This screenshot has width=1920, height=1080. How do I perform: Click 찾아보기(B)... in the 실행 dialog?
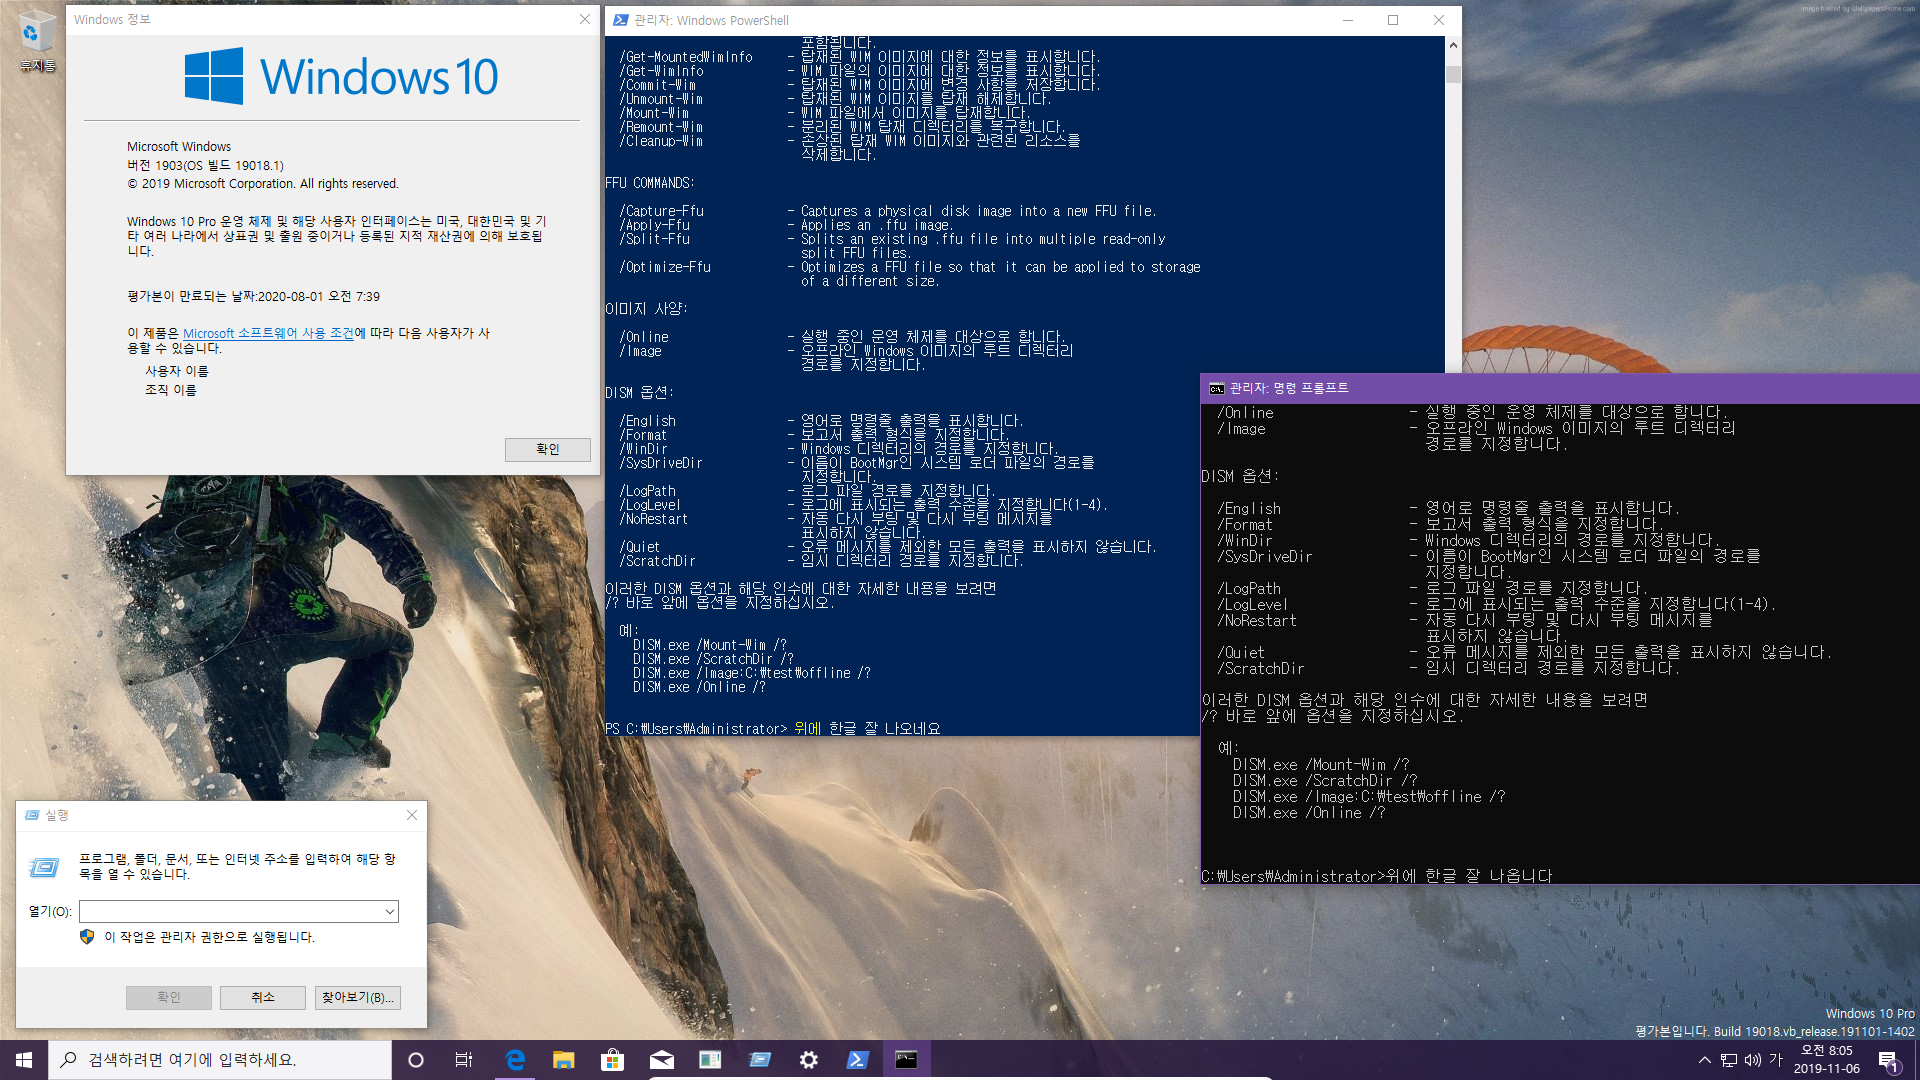point(358,997)
